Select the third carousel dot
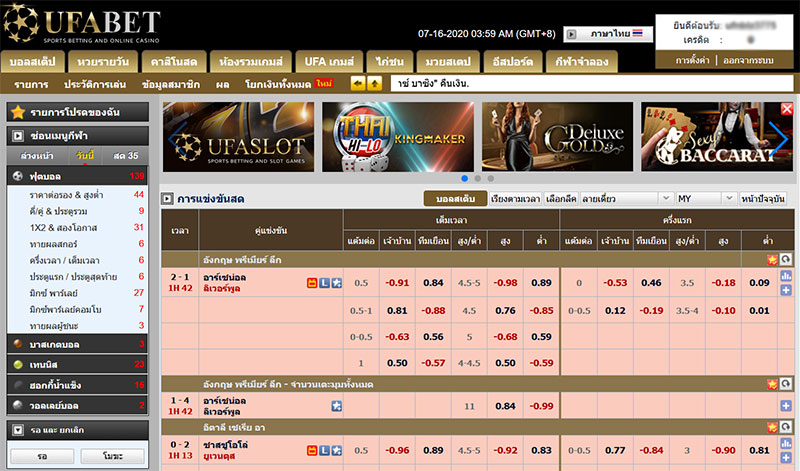Screen dimensions: 800x471 tap(490, 179)
